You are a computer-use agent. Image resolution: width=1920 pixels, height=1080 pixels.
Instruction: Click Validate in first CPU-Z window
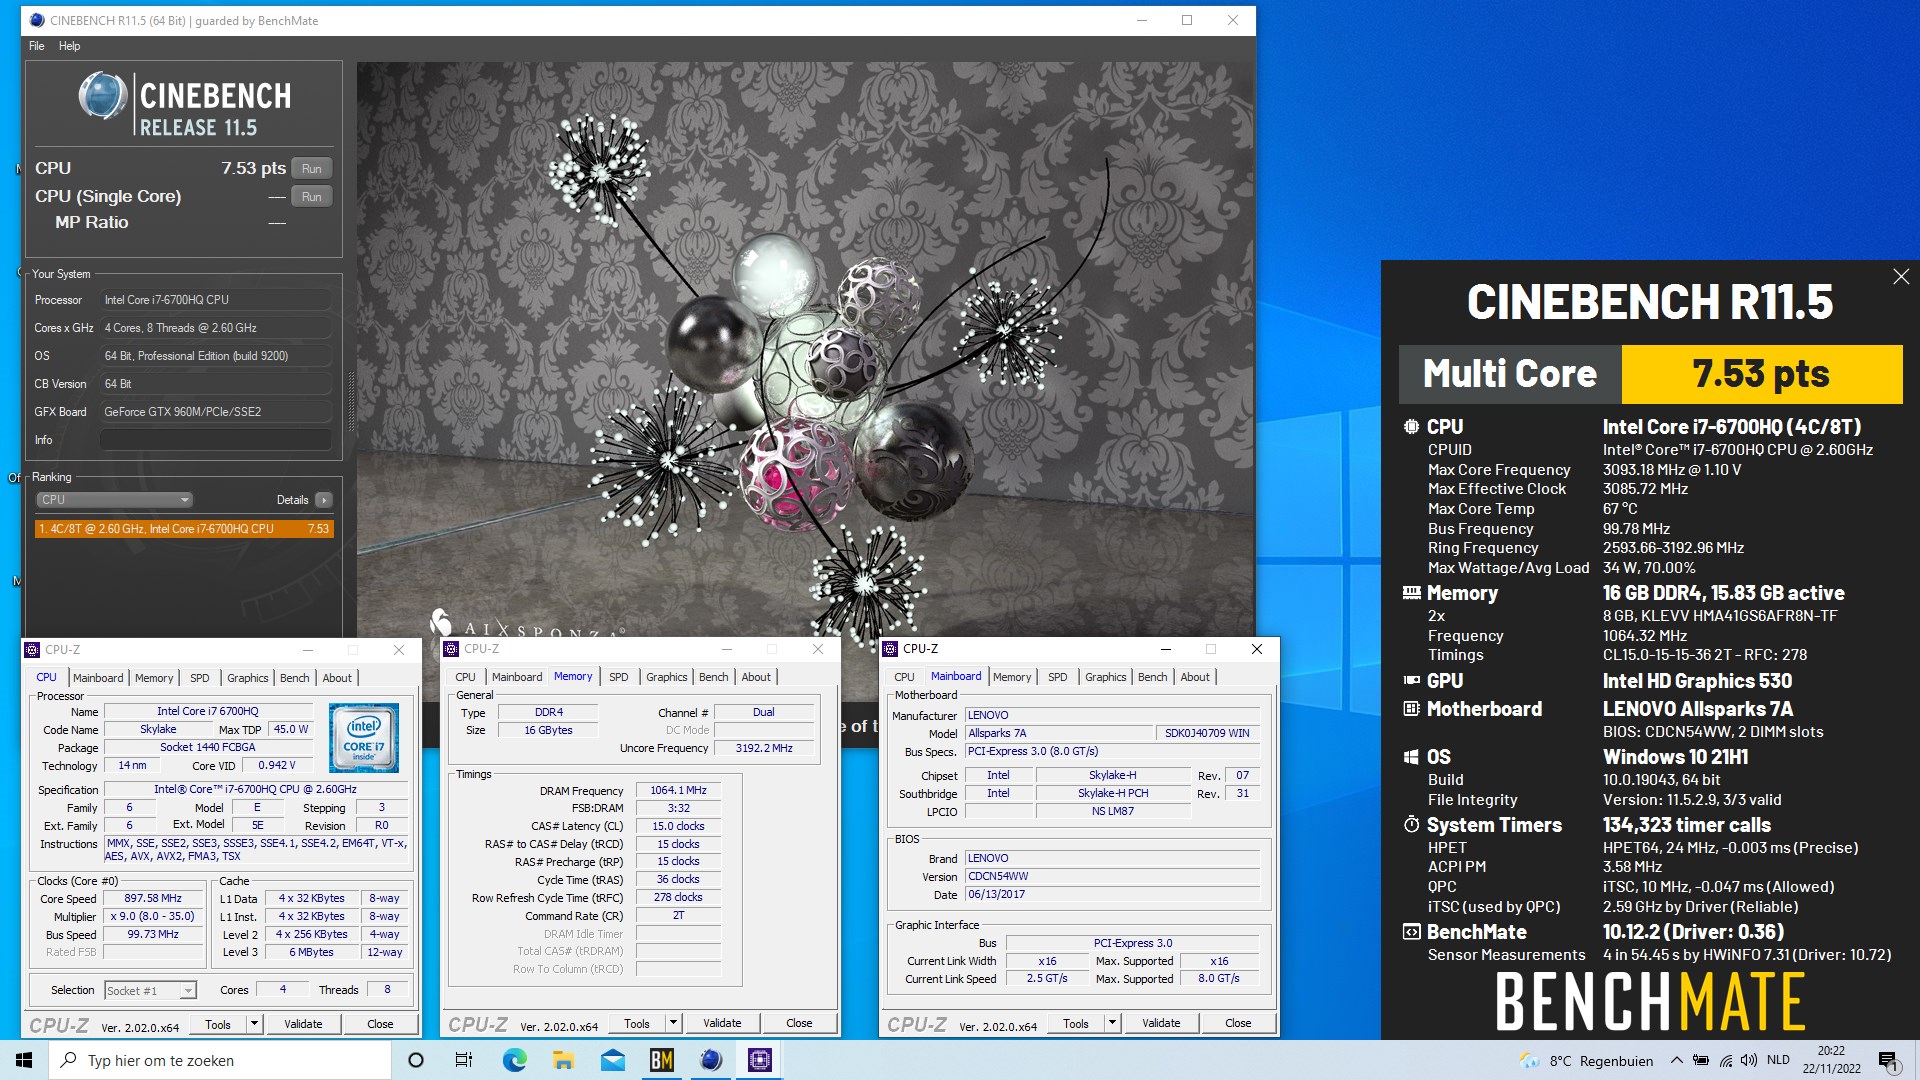click(x=303, y=1024)
